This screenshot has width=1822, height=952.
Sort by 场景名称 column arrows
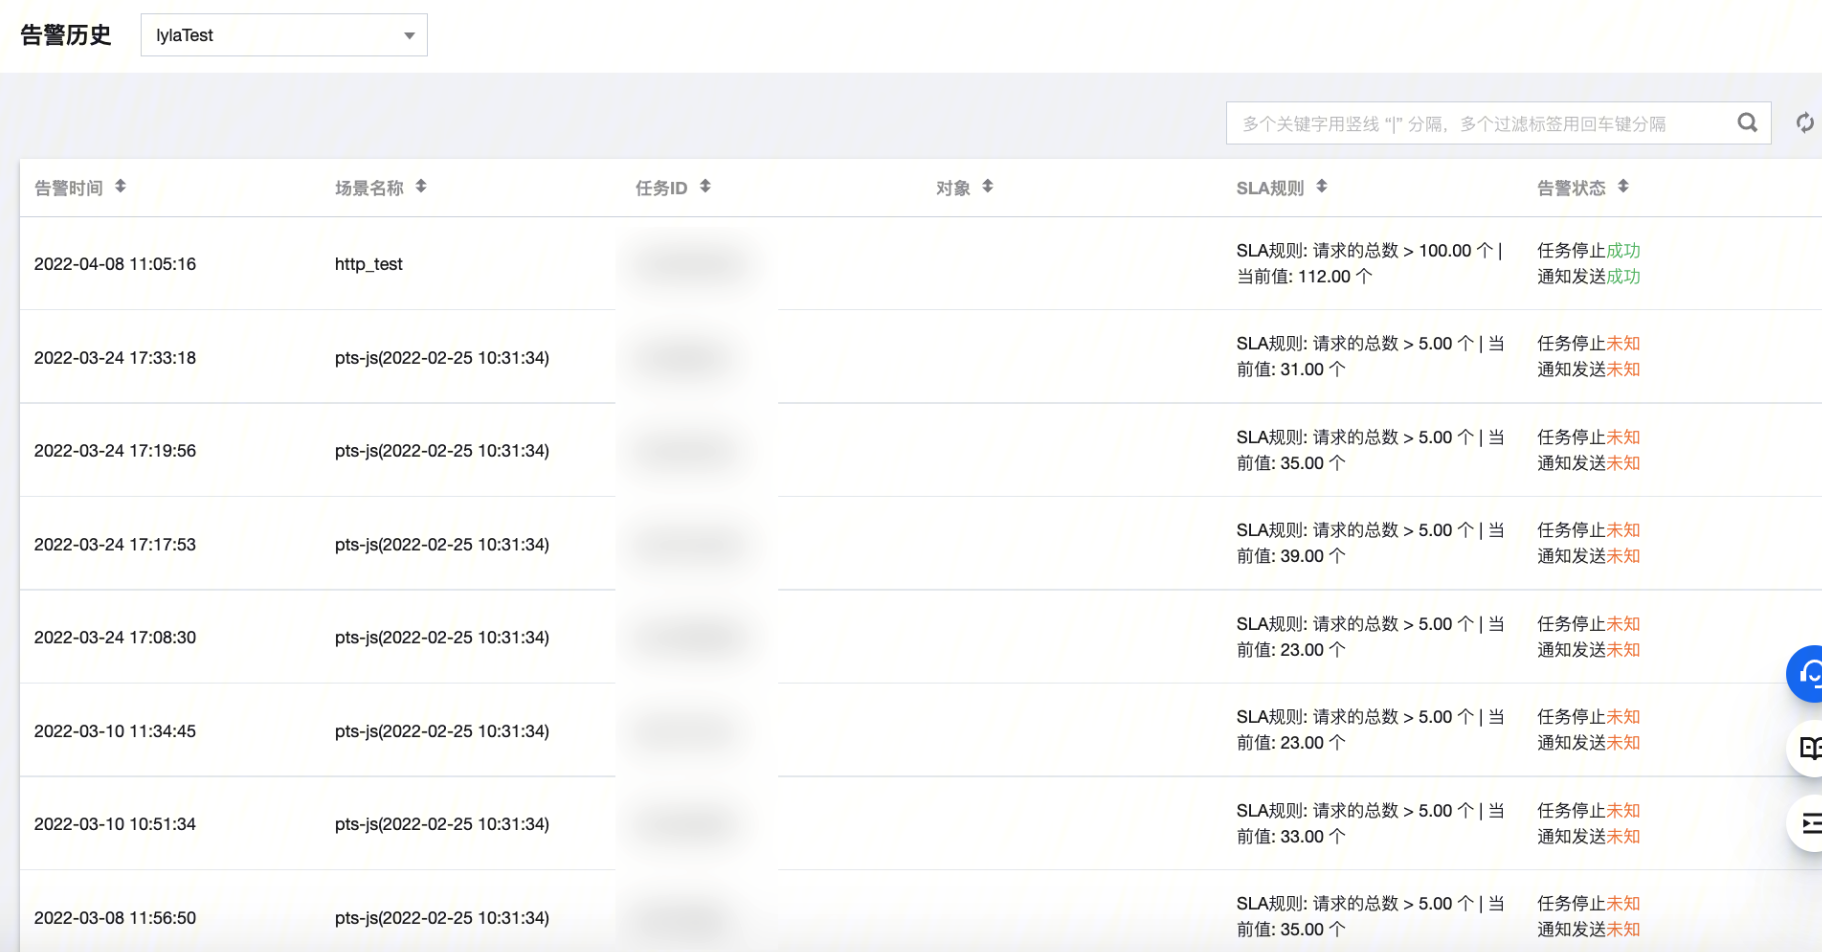tap(421, 186)
